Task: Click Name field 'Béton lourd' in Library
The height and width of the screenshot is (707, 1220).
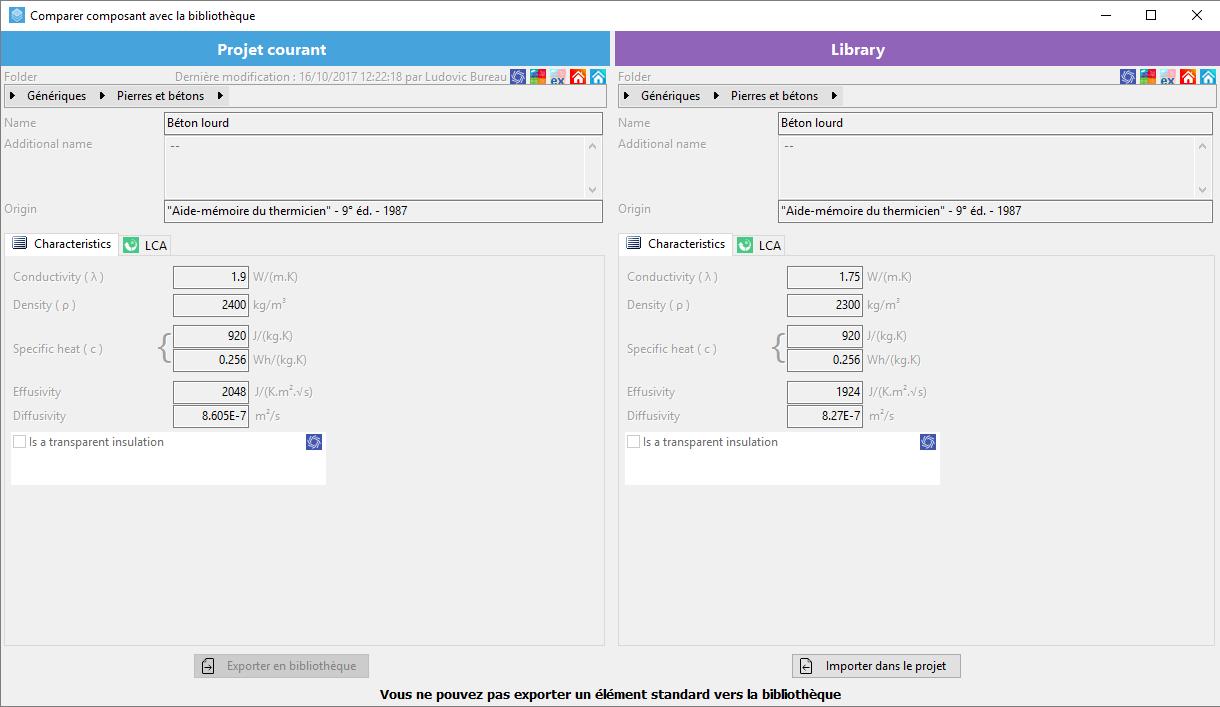Action: click(x=996, y=123)
